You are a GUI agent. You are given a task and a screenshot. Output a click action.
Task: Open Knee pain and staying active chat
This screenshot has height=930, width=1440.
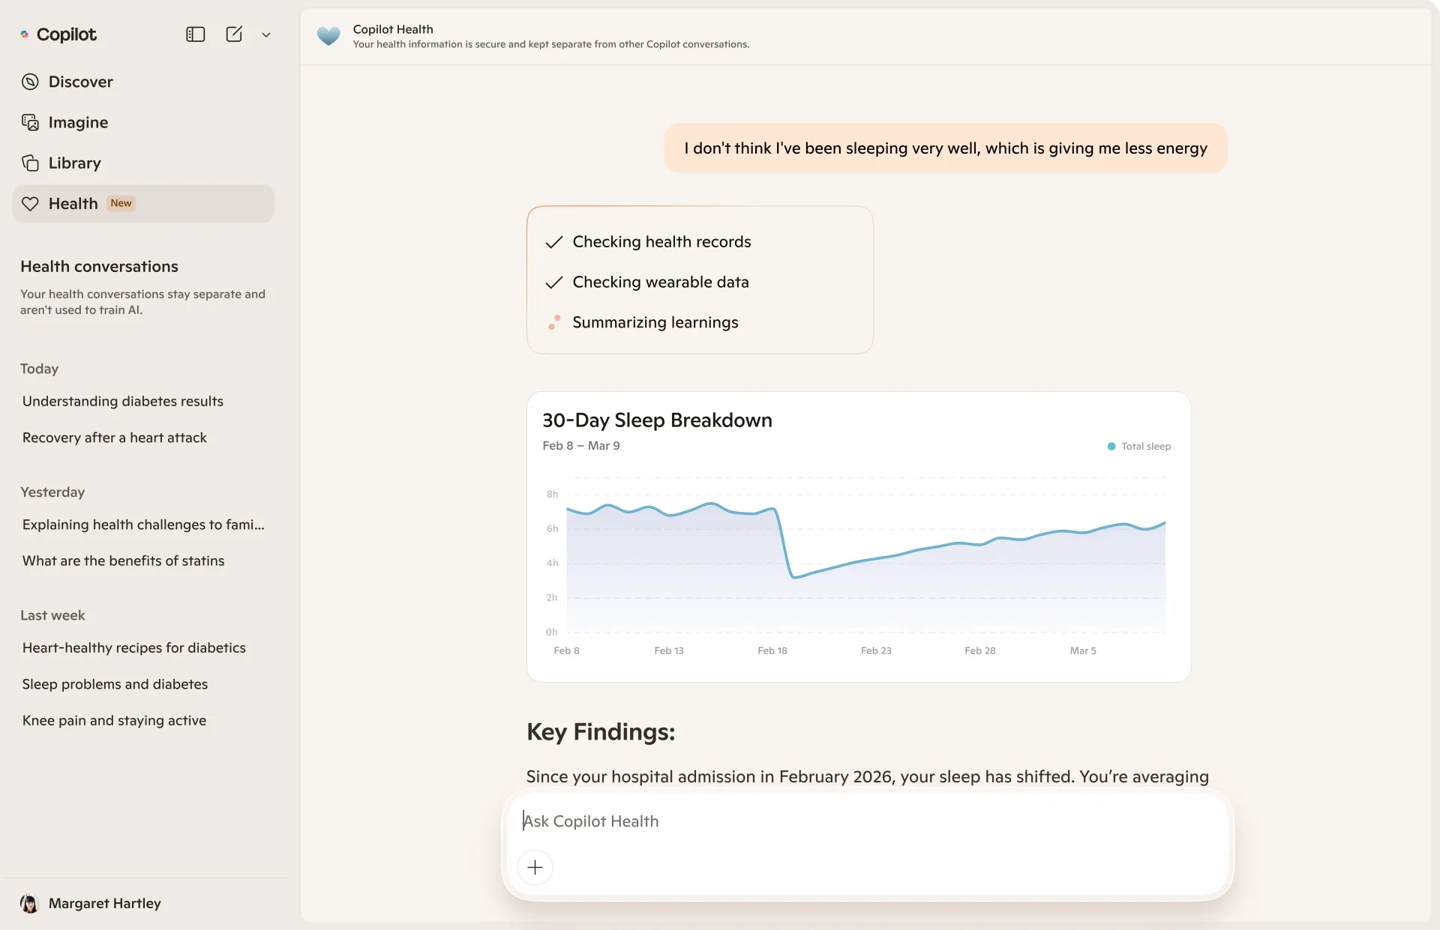[114, 721]
